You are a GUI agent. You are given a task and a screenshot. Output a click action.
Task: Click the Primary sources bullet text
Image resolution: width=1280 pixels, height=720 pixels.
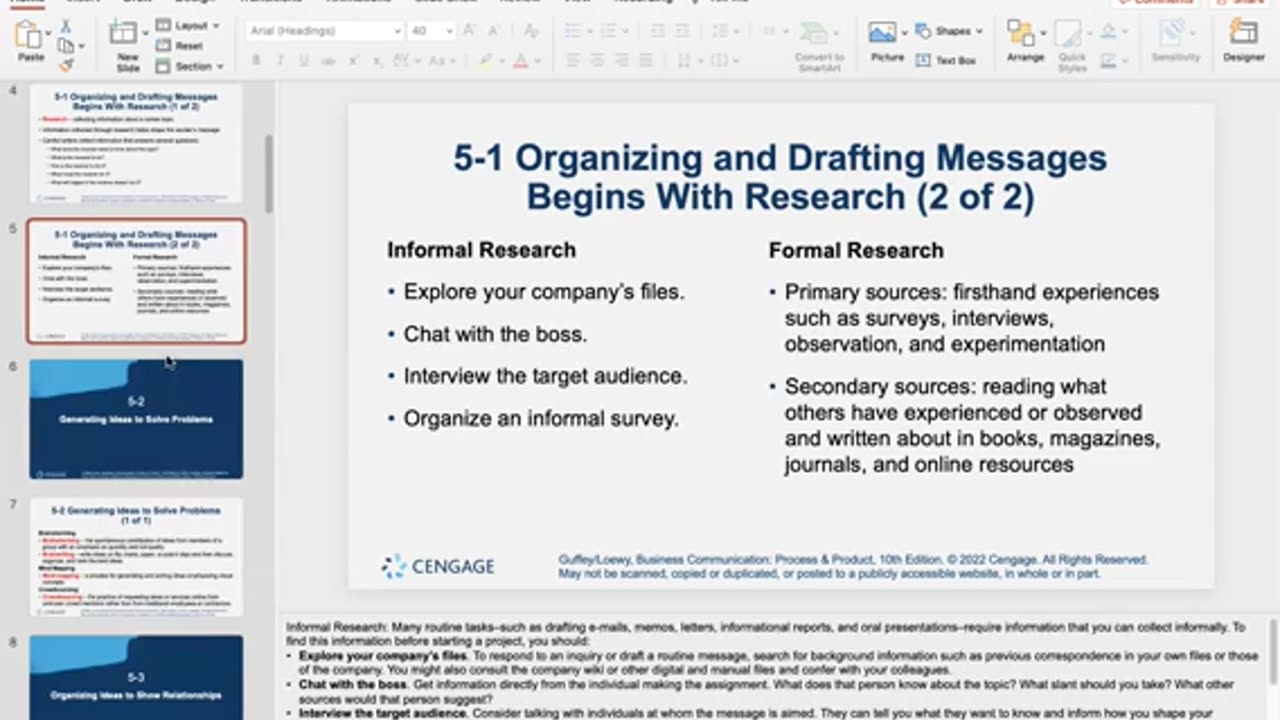coord(971,318)
